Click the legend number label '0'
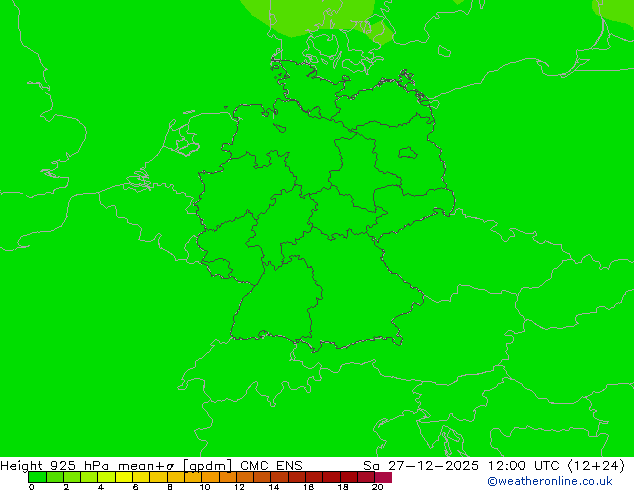The height and width of the screenshot is (490, 634). click(32, 487)
